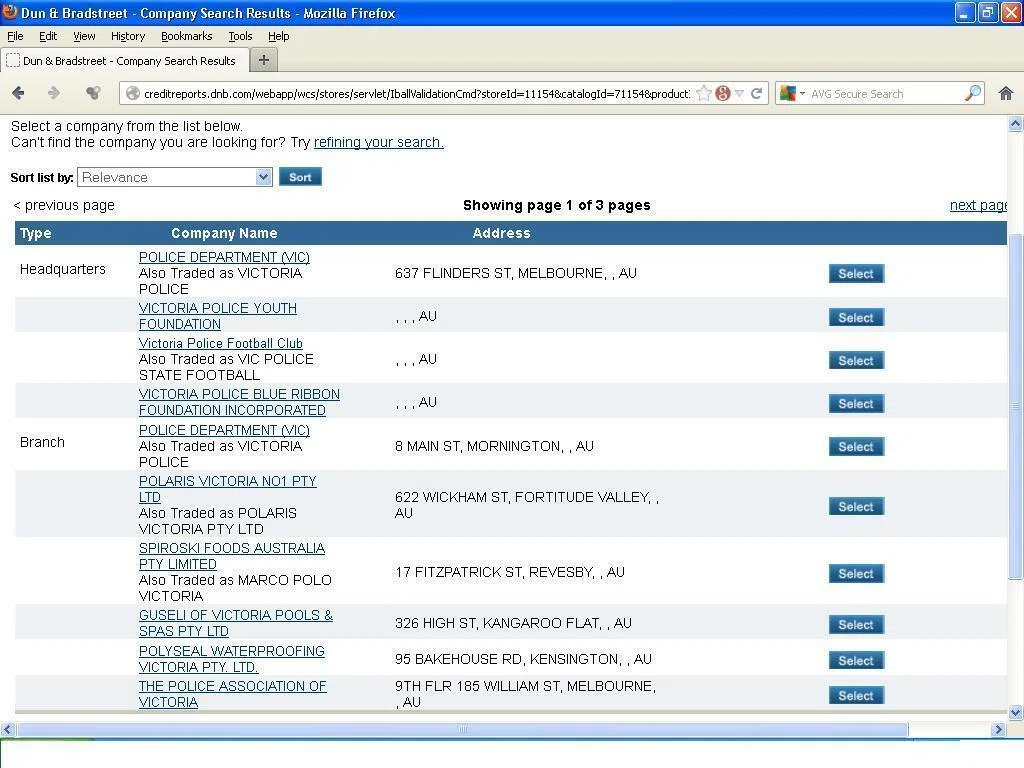
Task: Open SPIROSKI FOODS AUSTRALIA PTY LIMITED link
Action: [x=232, y=556]
